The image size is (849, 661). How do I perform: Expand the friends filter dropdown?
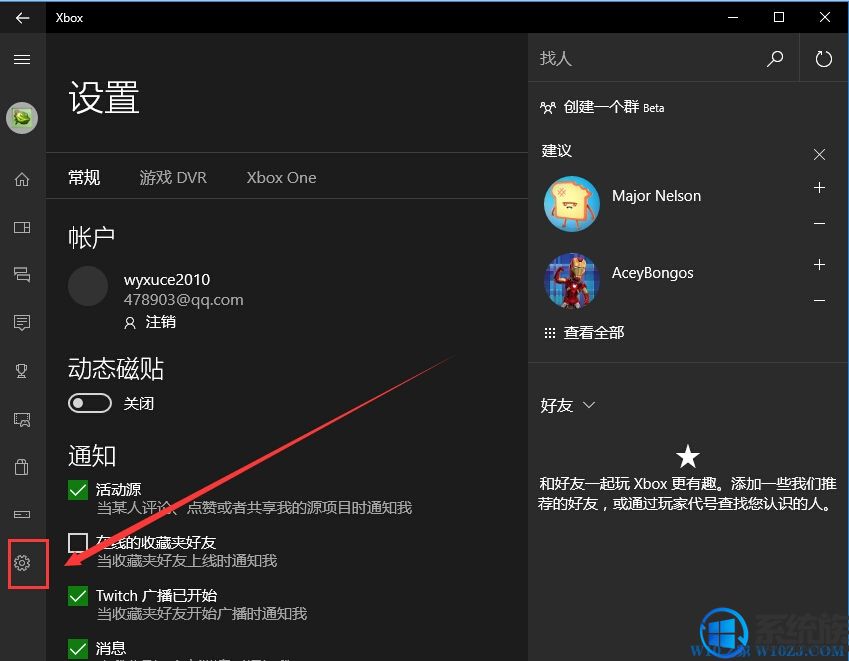pos(589,405)
